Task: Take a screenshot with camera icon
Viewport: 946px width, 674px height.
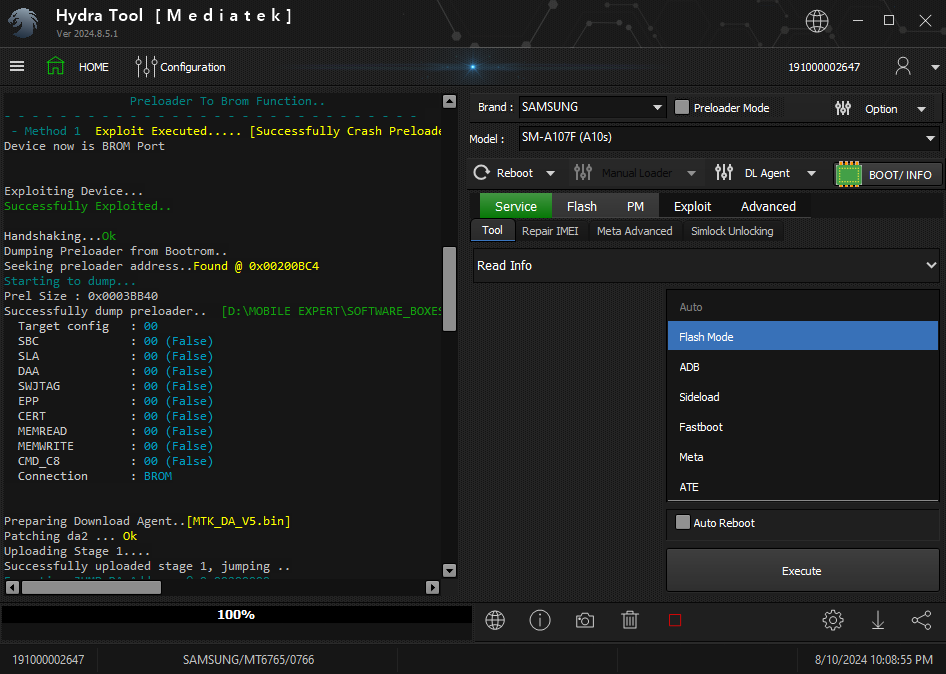Action: pos(585,620)
